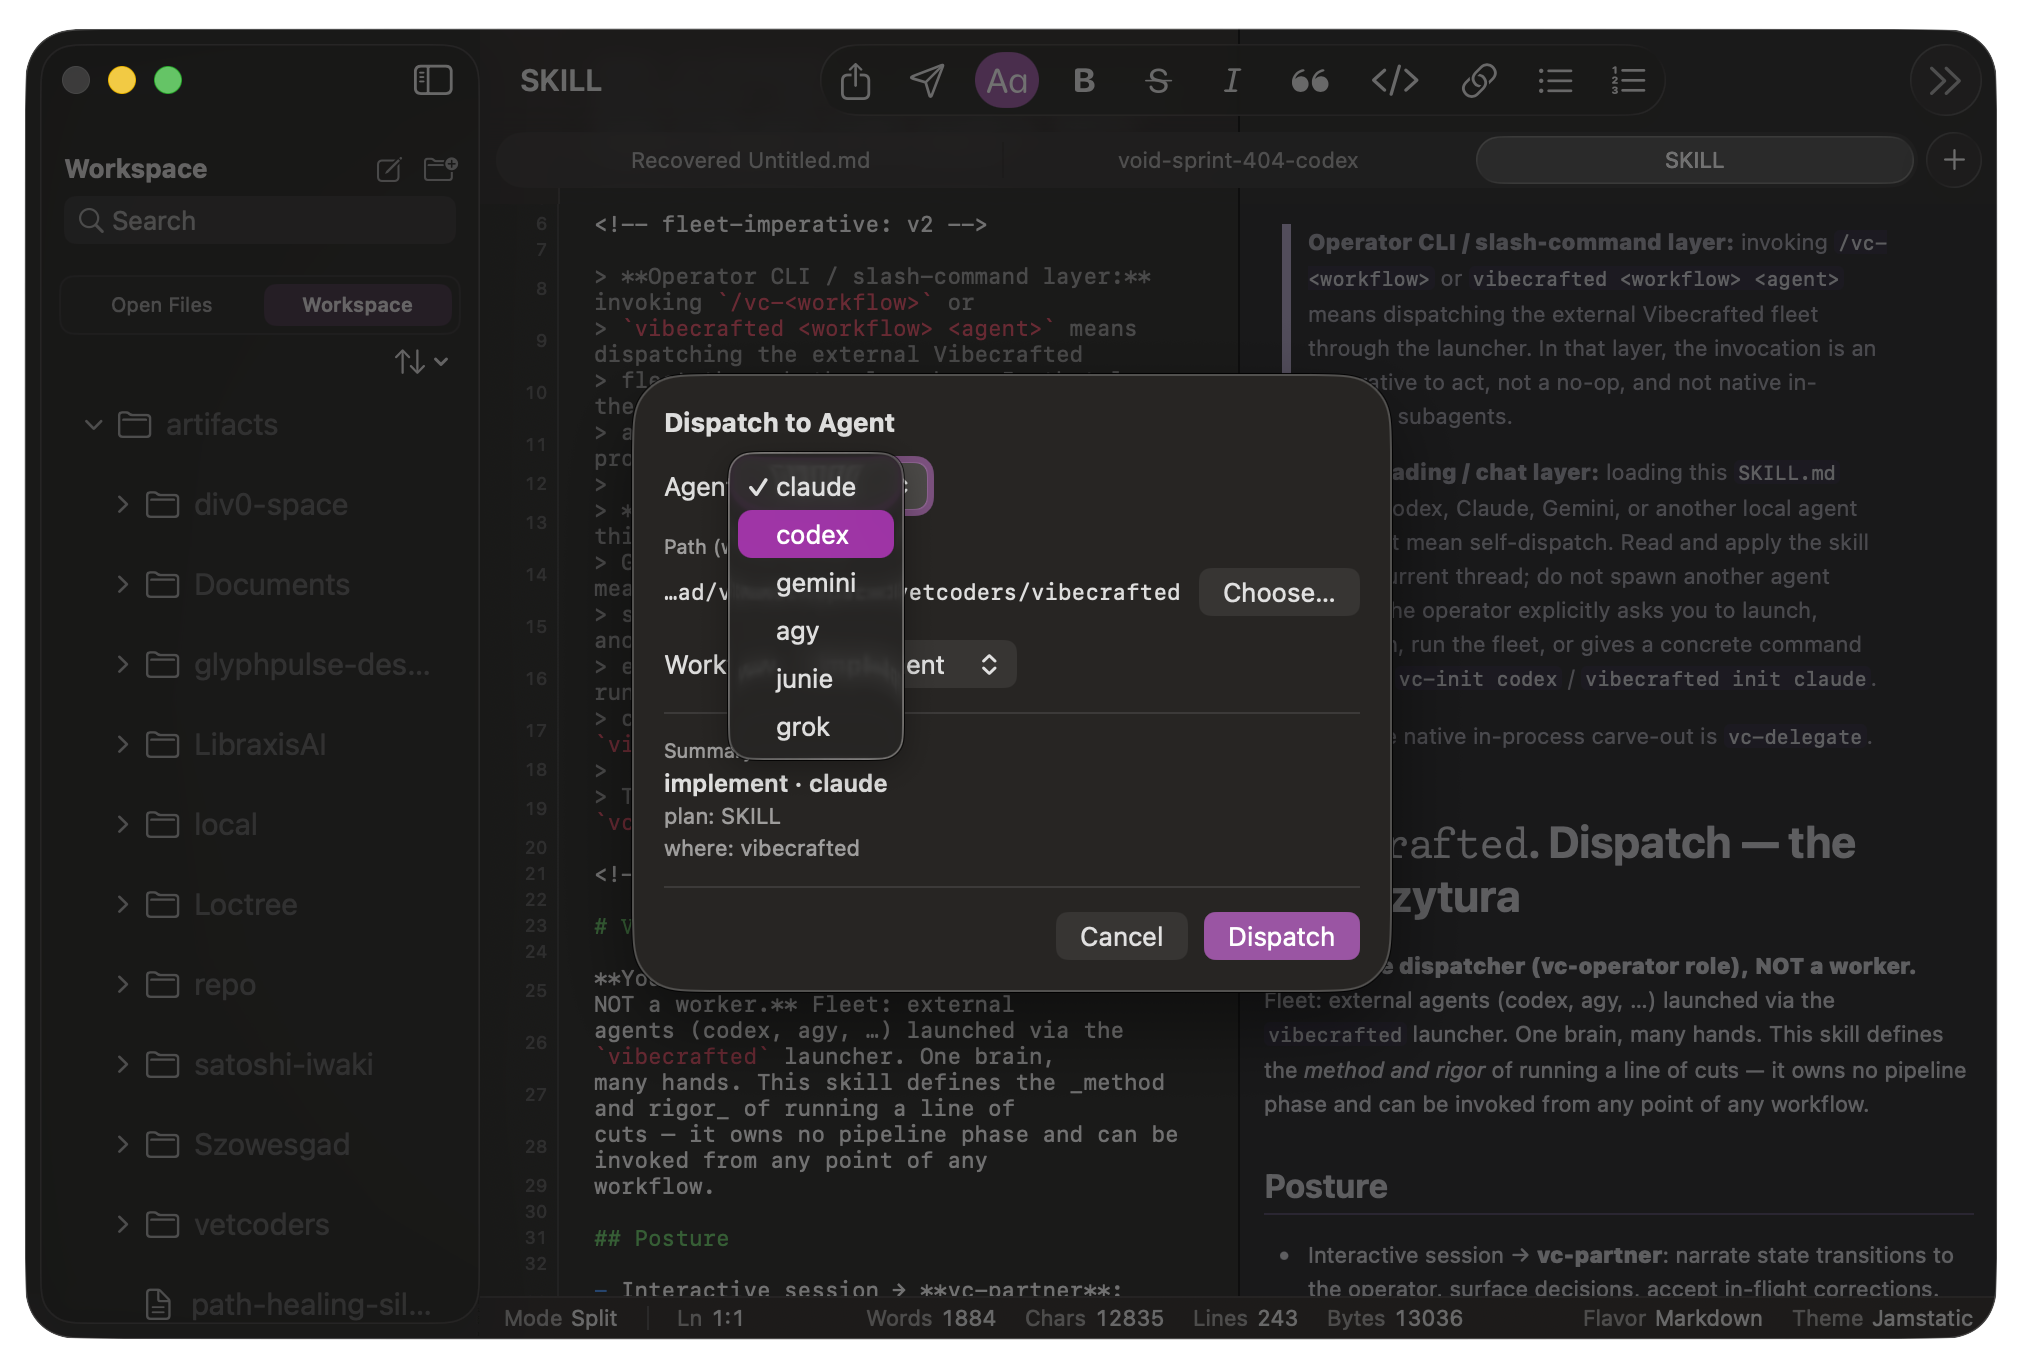
Task: Add a new tab with plus button
Action: 1954,160
